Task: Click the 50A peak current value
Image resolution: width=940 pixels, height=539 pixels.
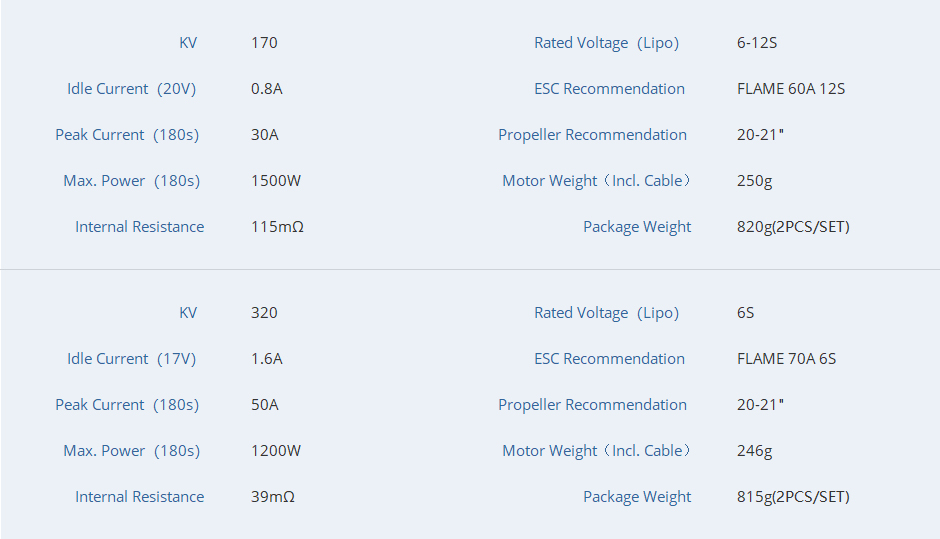Action: click(265, 405)
